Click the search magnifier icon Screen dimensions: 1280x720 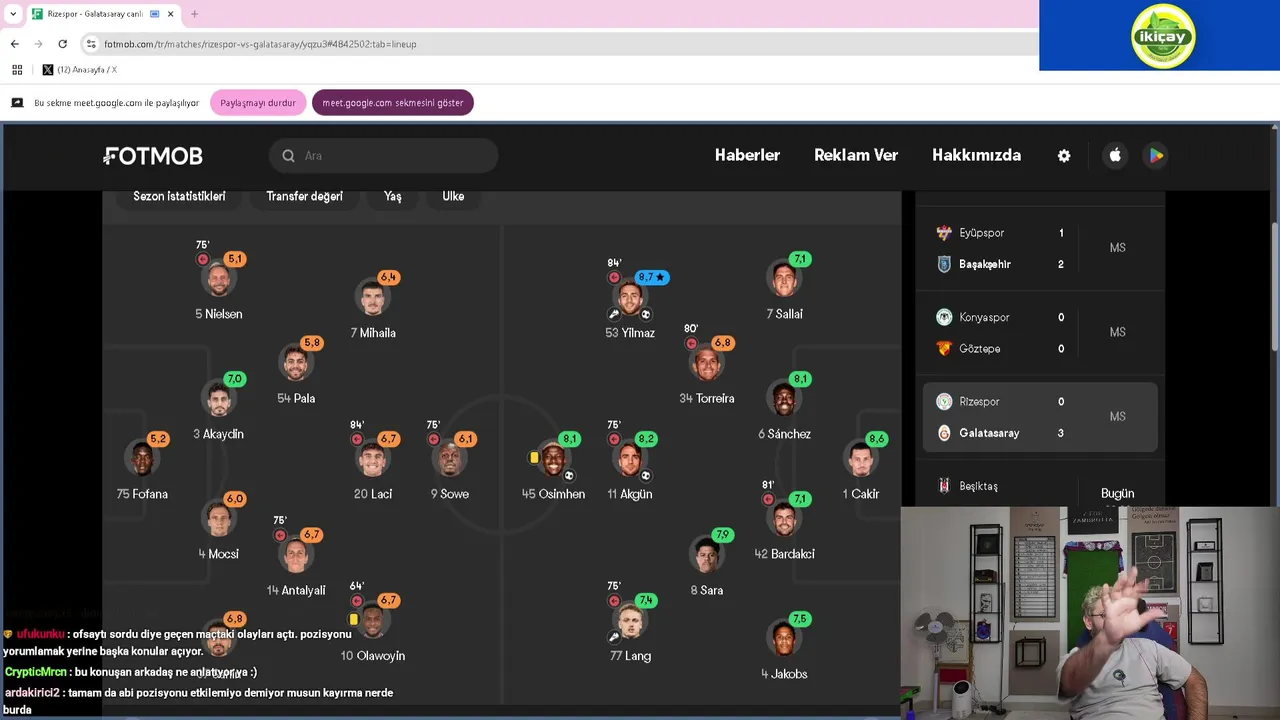point(288,156)
